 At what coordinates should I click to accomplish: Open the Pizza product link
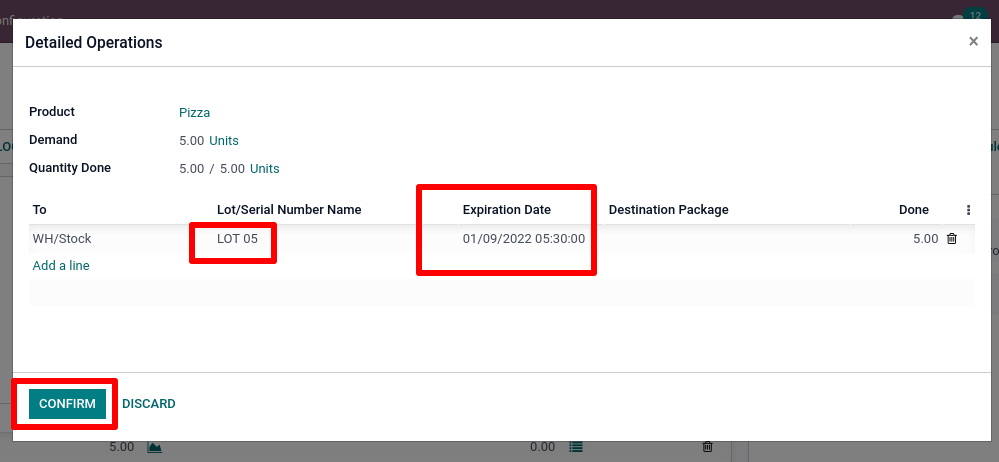[x=194, y=113]
